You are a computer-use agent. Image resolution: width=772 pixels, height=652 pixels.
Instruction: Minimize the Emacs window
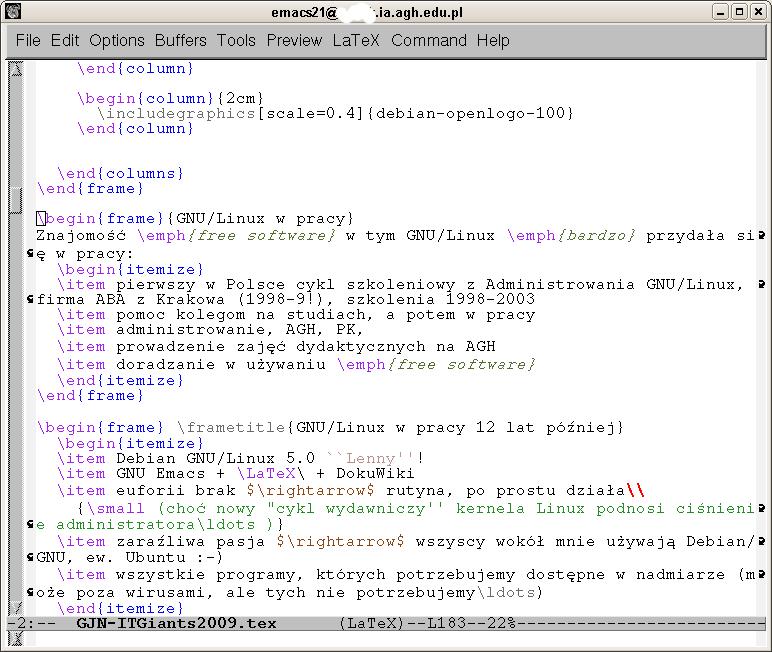(720, 11)
